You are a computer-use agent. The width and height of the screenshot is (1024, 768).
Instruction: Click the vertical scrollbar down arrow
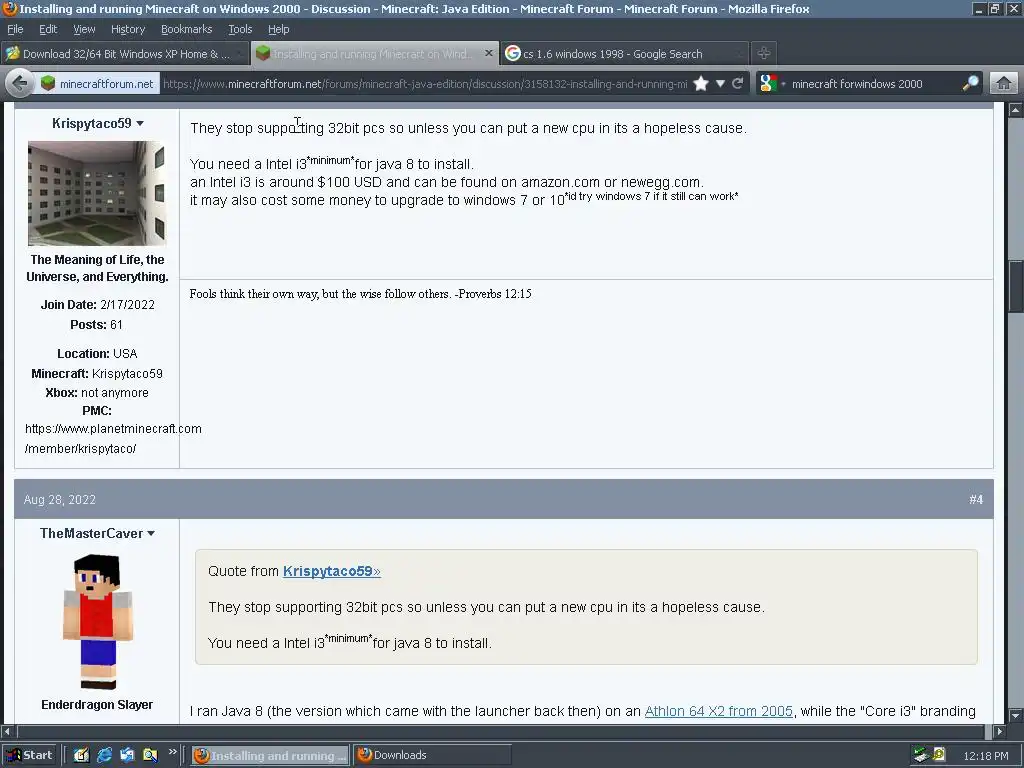coord(1015,715)
